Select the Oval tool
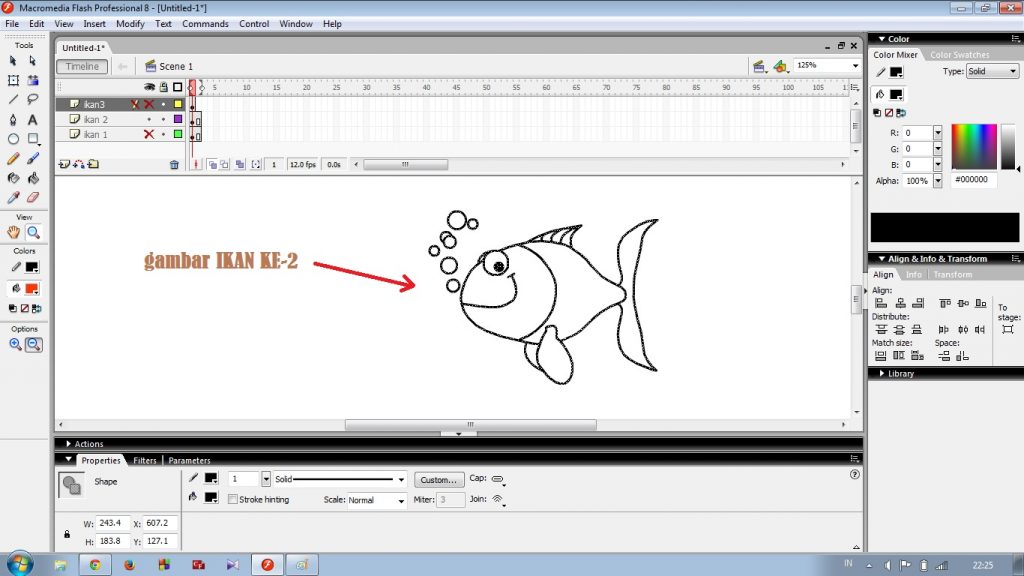 [13, 139]
